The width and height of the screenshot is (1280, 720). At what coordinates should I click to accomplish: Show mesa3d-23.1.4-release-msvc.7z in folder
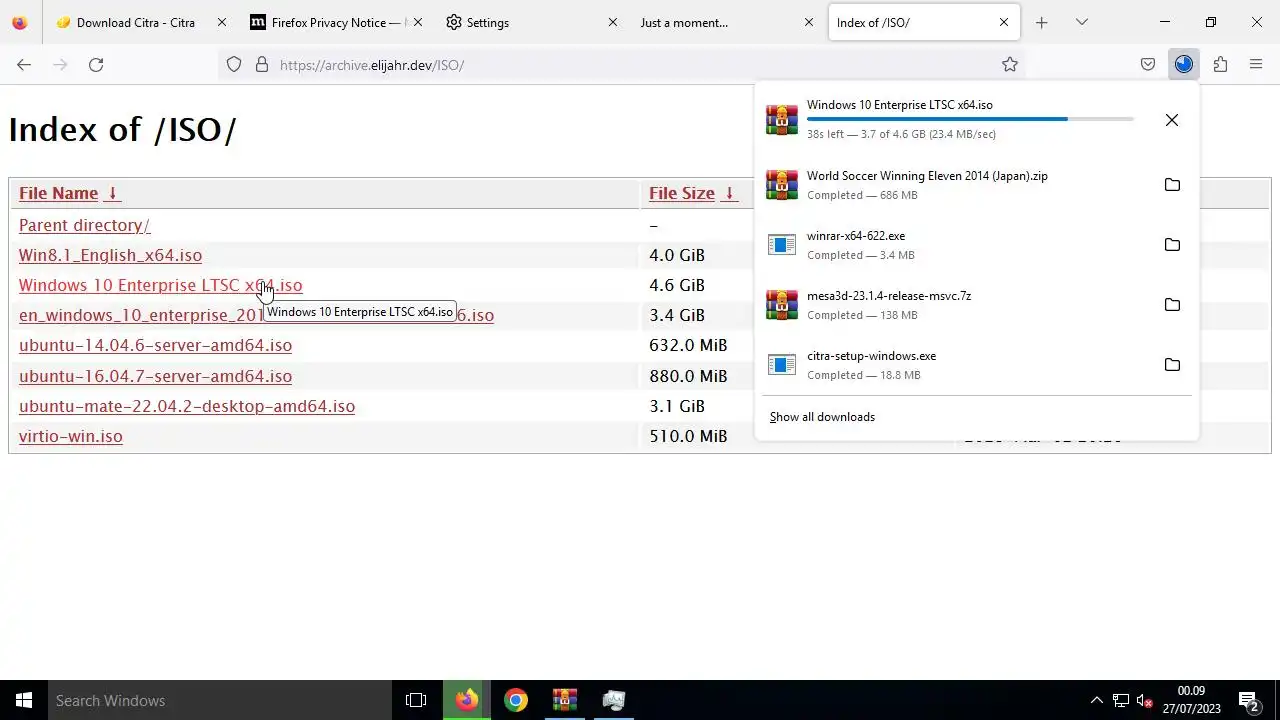(x=1172, y=305)
